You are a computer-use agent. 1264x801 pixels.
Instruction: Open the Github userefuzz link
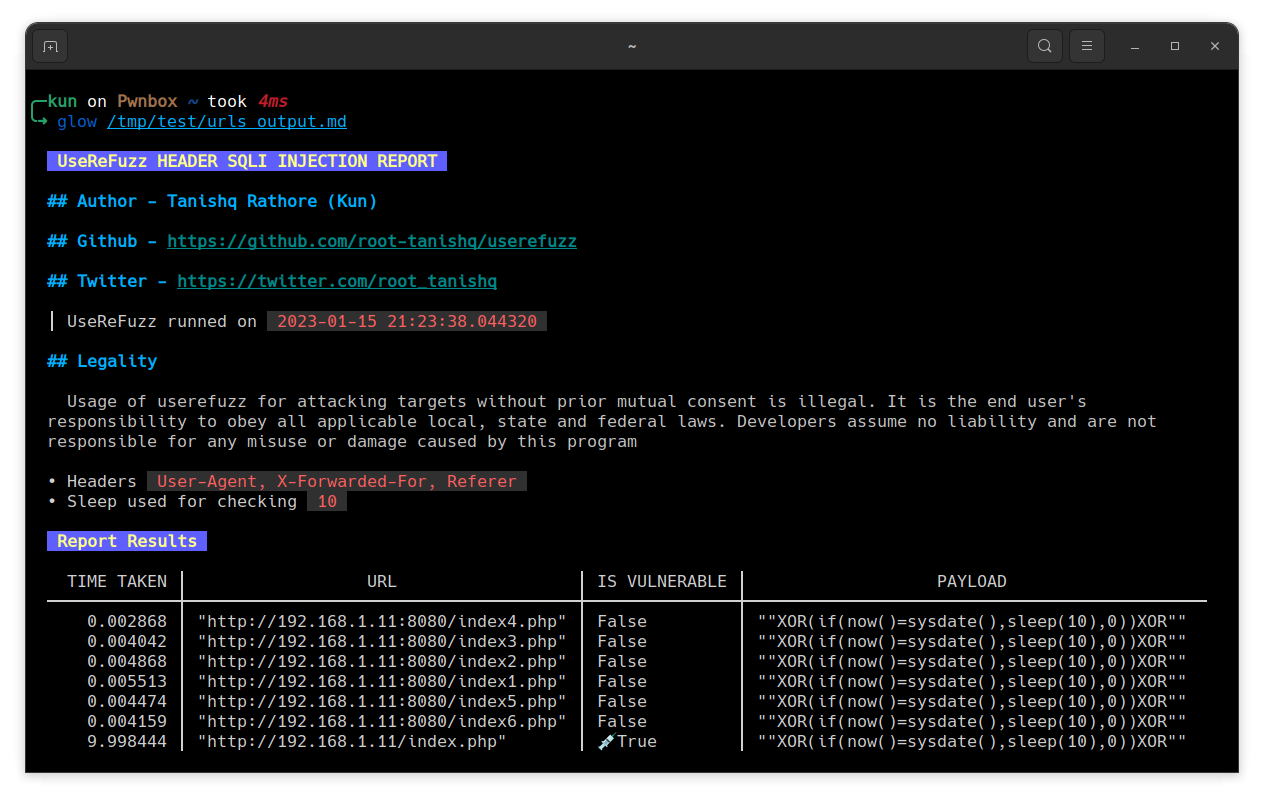click(x=372, y=241)
